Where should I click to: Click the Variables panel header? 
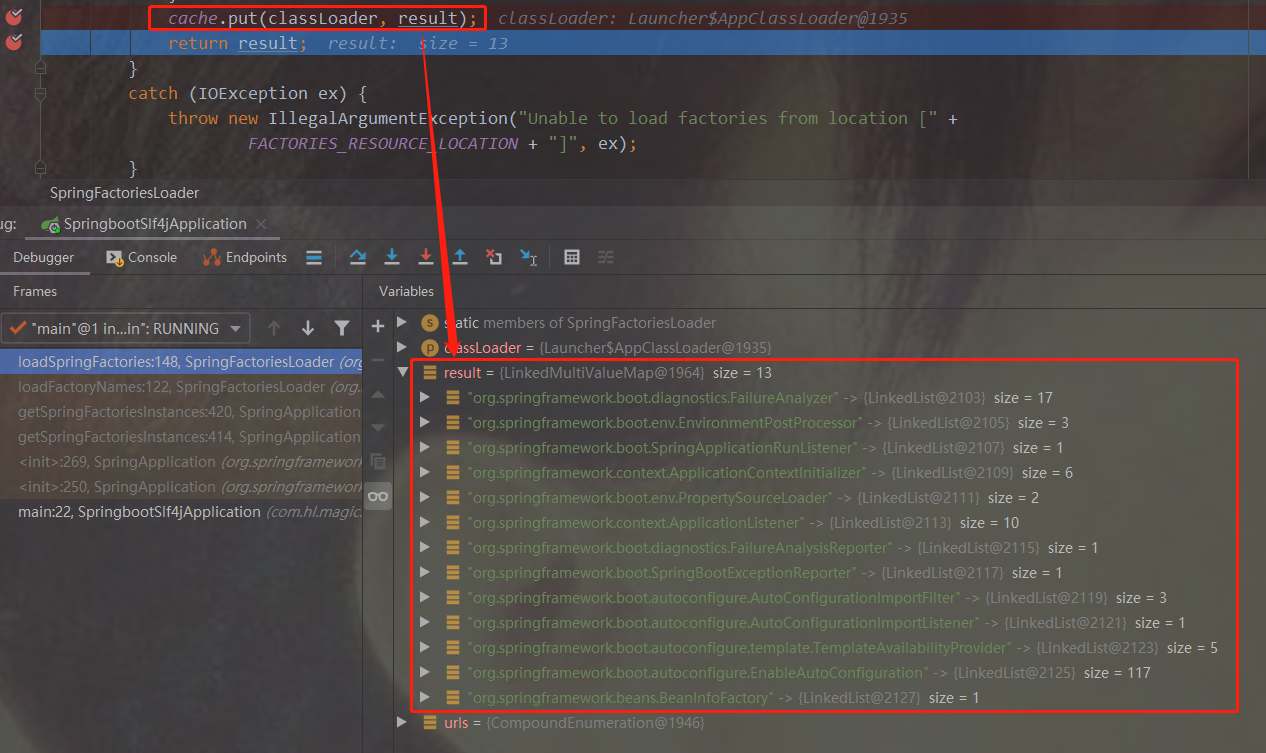pos(406,291)
